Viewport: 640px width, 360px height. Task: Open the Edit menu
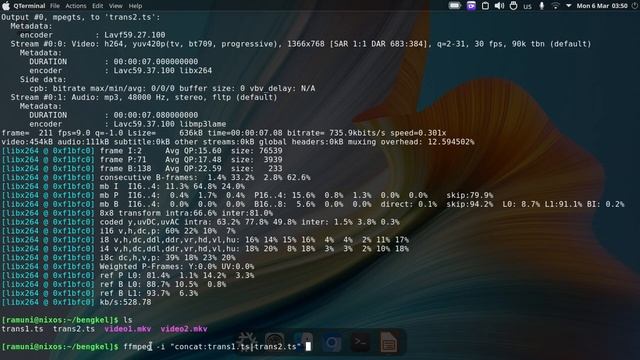[x=98, y=6]
